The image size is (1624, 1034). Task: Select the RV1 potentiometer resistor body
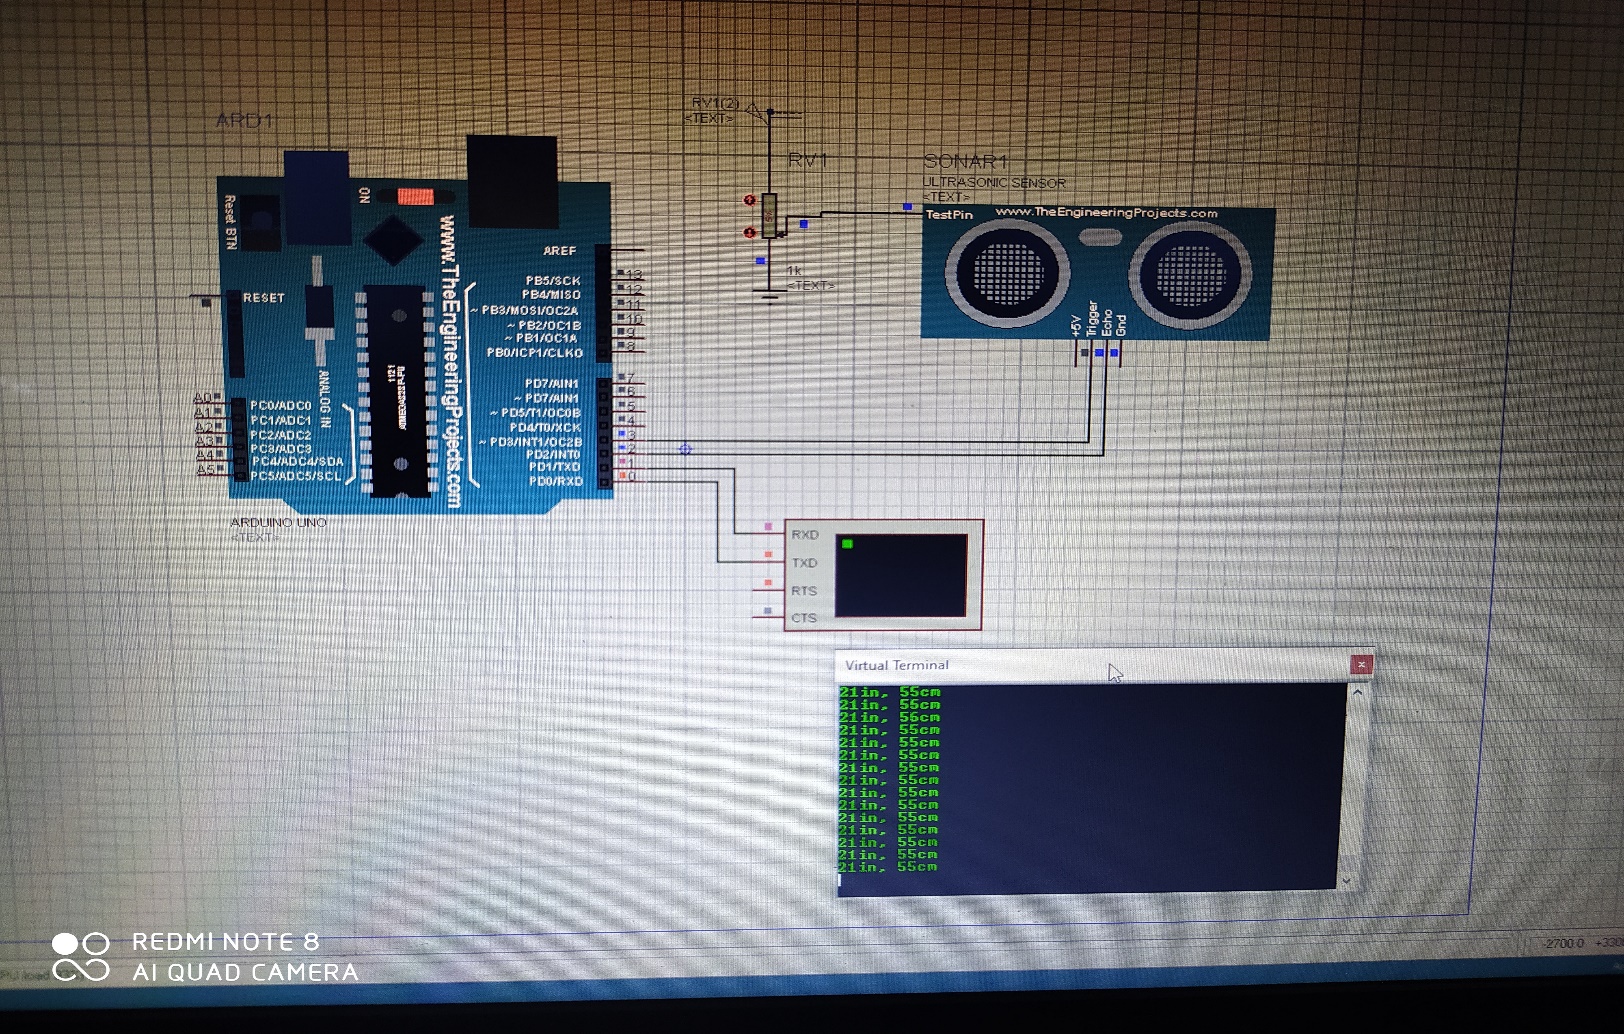click(769, 215)
